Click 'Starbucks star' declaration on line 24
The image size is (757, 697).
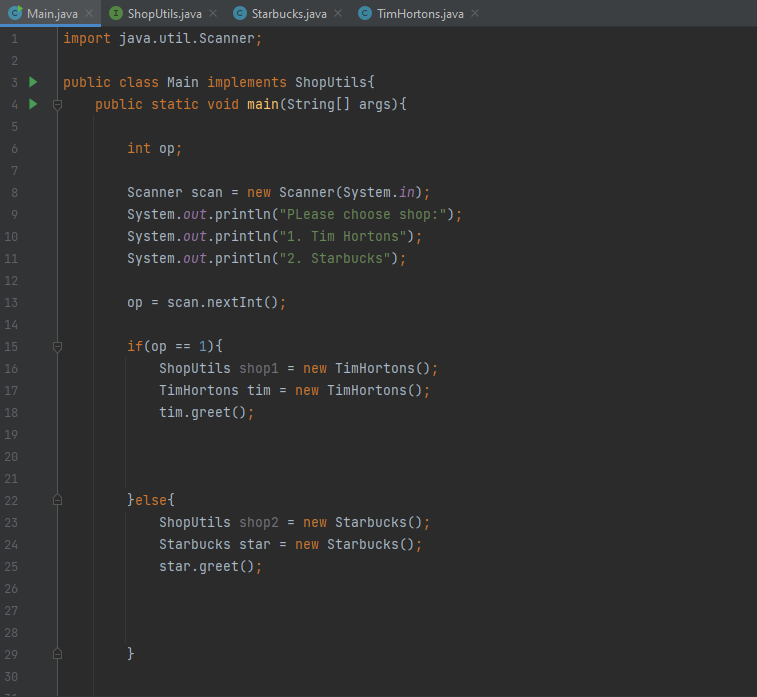coord(215,544)
